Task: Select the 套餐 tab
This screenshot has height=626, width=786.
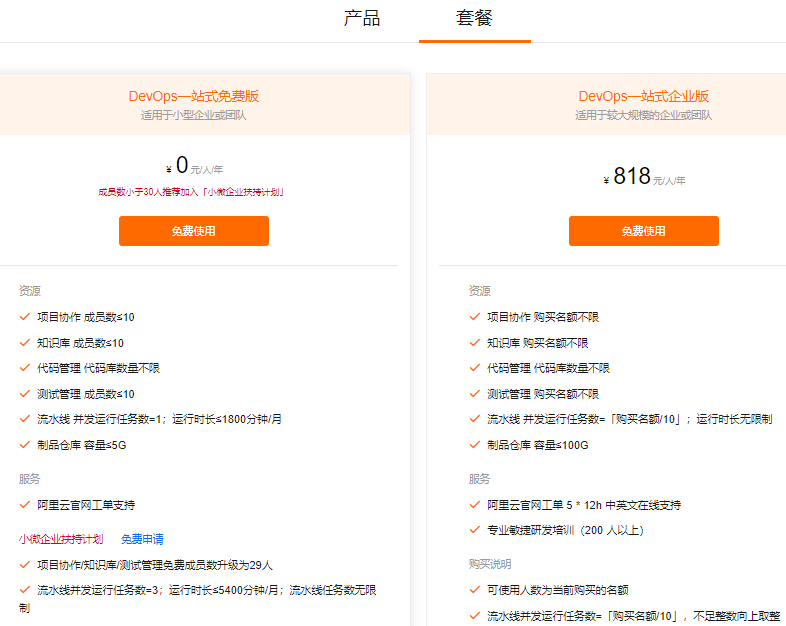Action: pyautogui.click(x=474, y=18)
